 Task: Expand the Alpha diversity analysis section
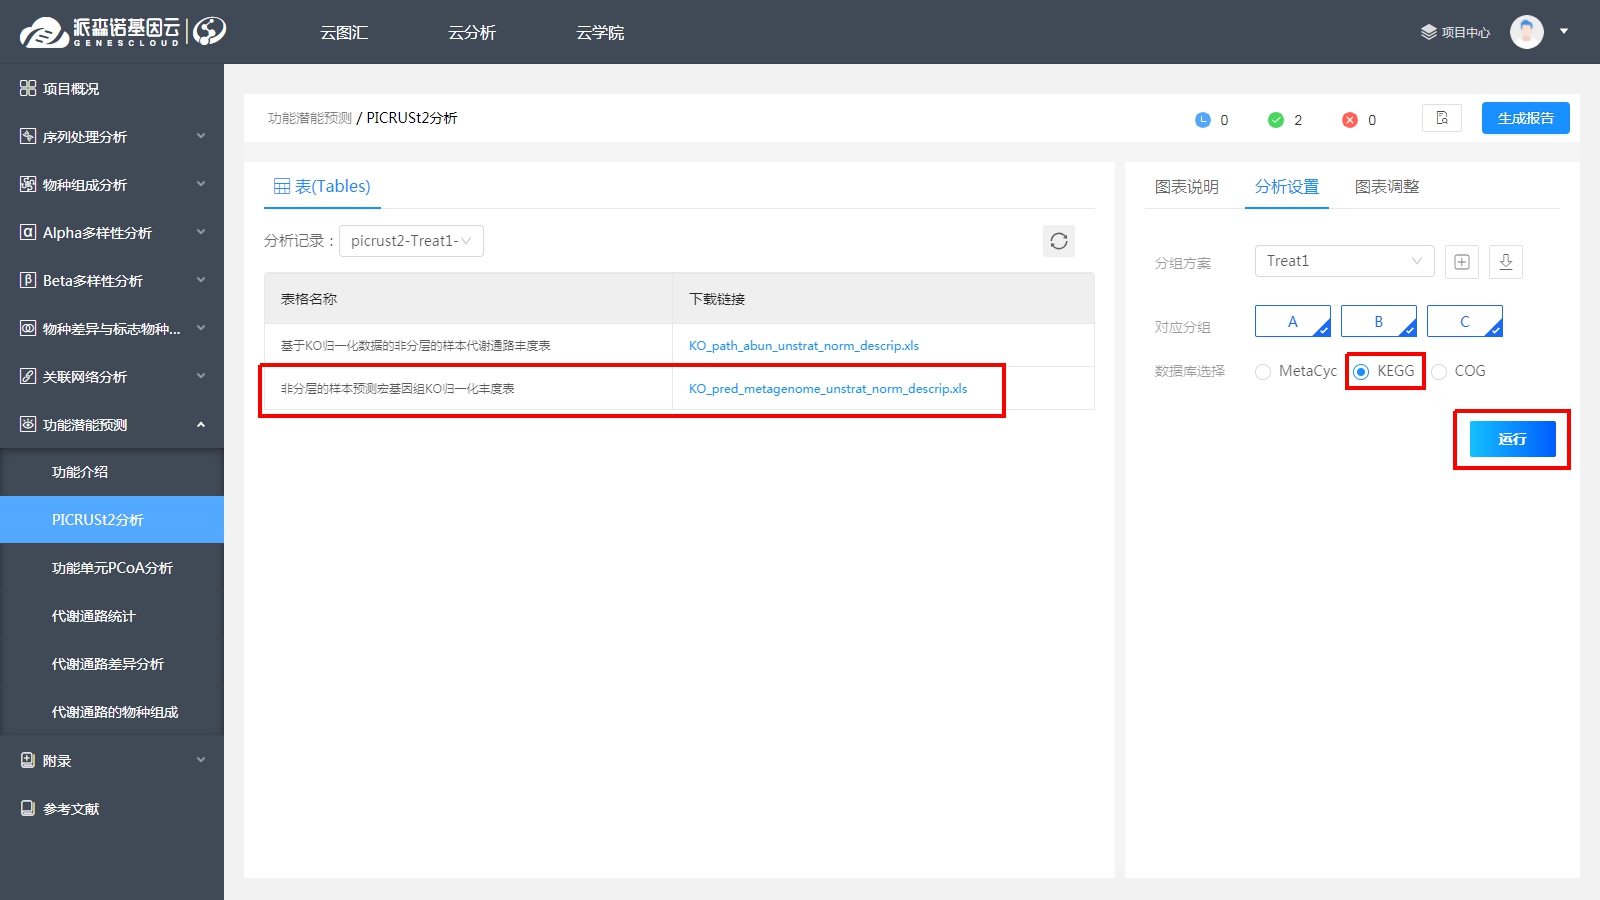point(201,232)
